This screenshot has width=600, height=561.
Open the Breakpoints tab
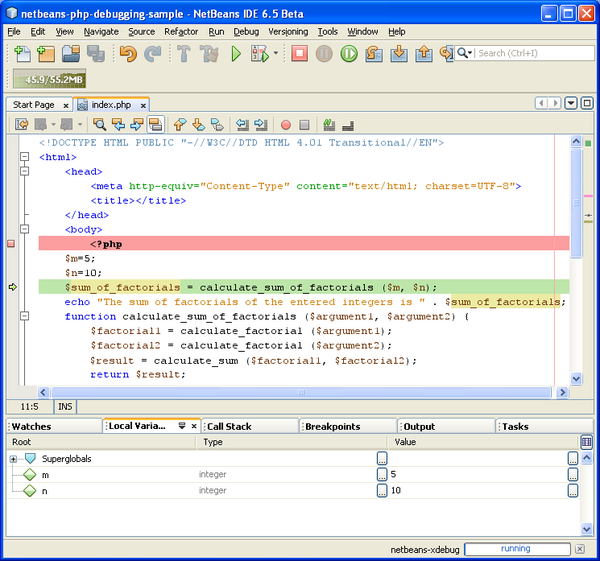click(332, 426)
